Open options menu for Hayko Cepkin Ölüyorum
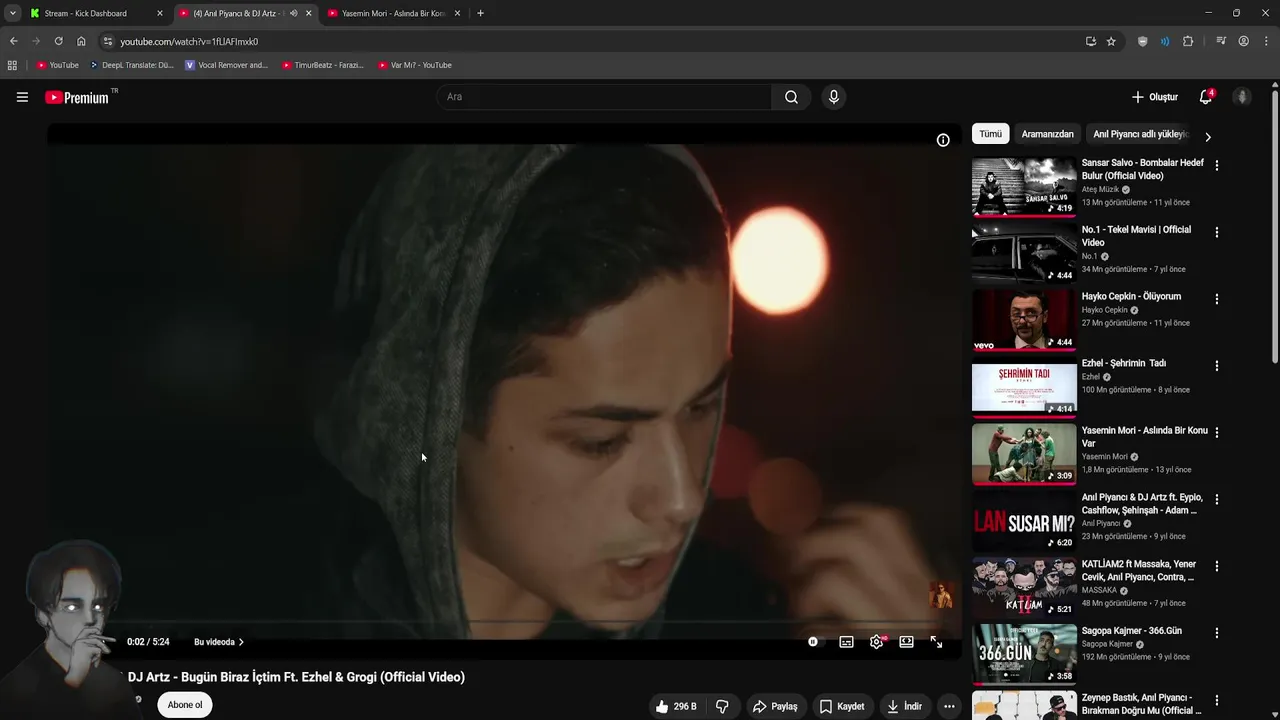 coord(1217,299)
